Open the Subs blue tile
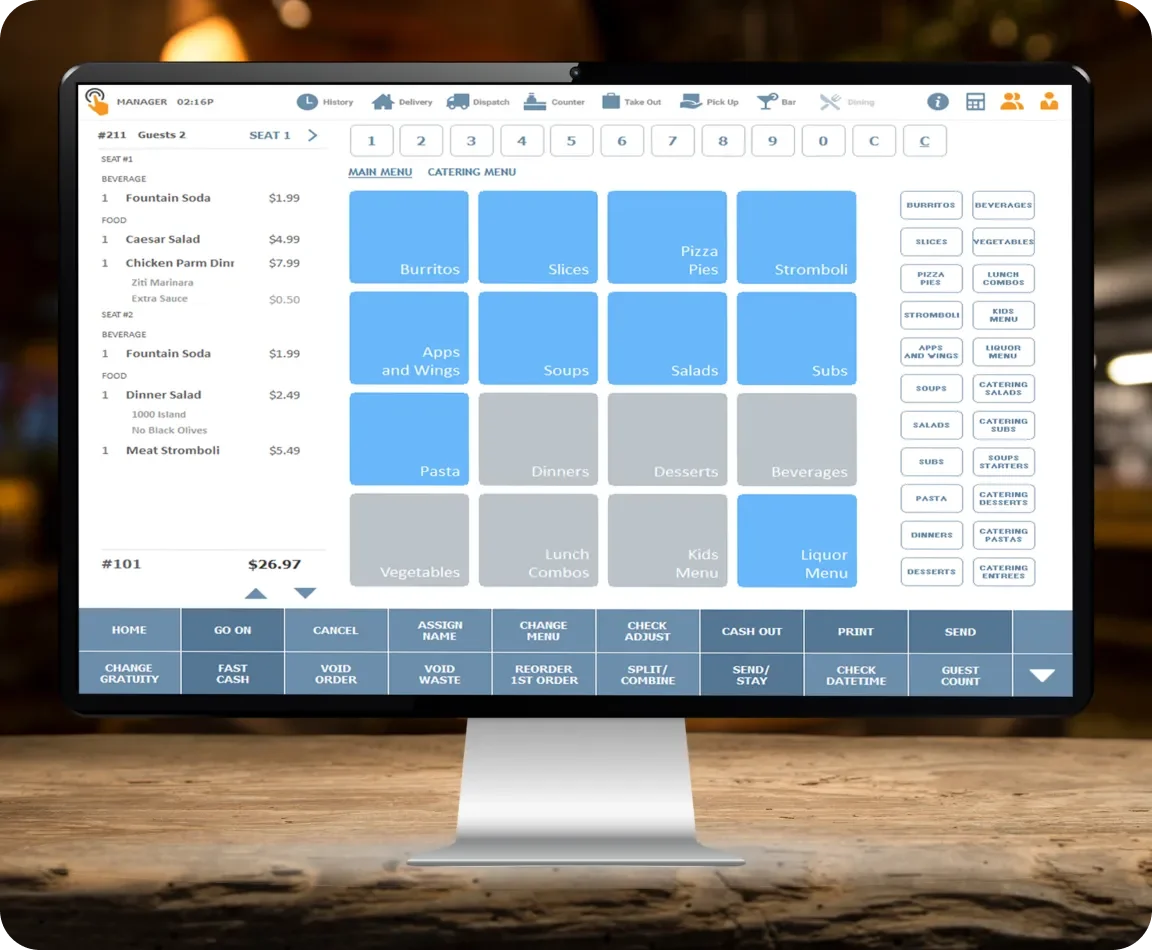 click(x=796, y=338)
